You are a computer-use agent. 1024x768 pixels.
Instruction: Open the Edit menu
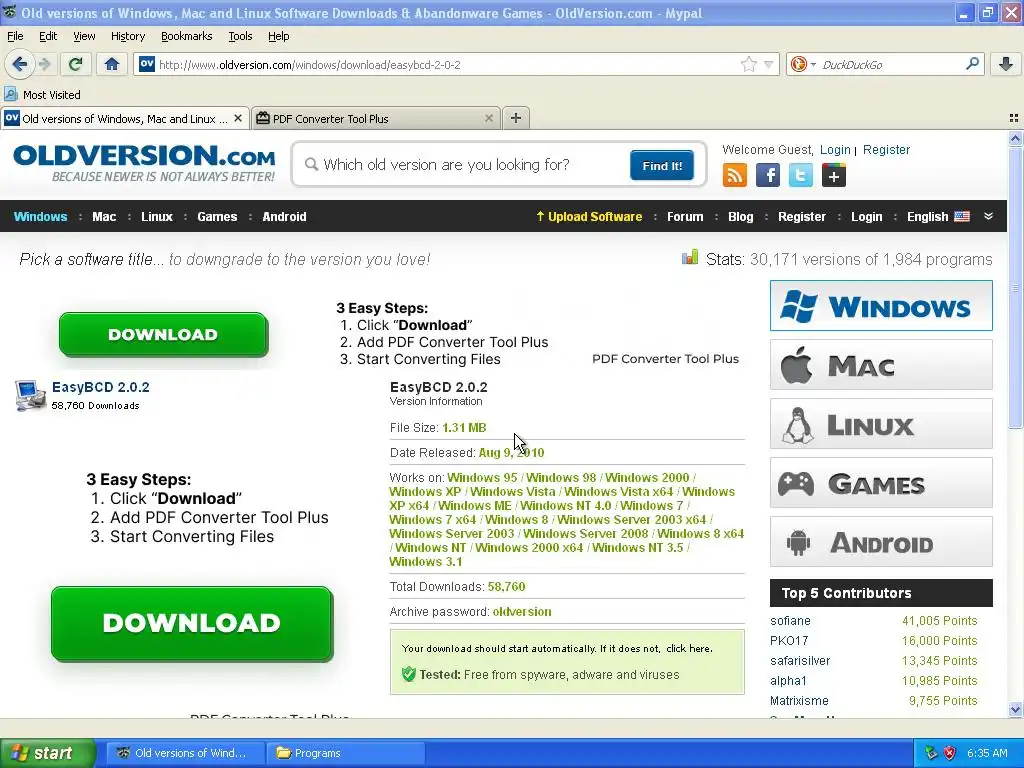click(x=48, y=36)
